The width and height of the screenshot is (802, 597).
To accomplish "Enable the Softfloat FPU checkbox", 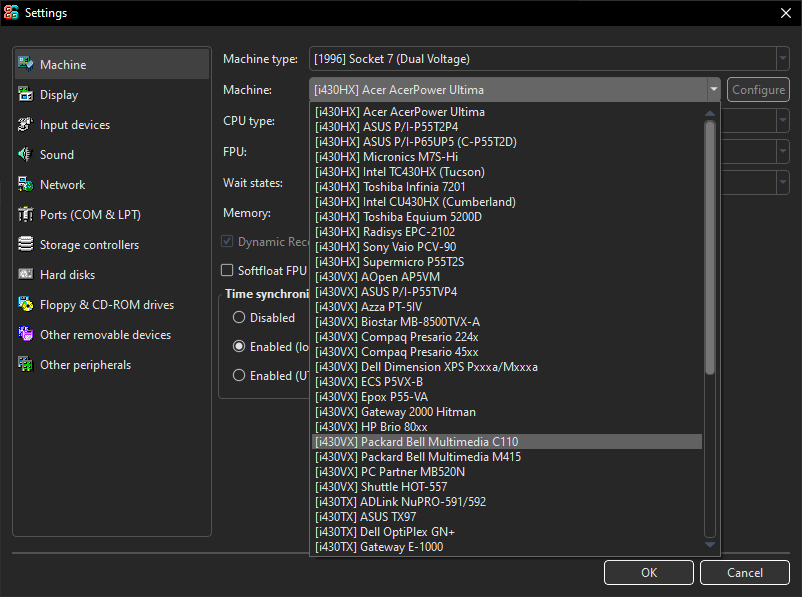I will (227, 270).
